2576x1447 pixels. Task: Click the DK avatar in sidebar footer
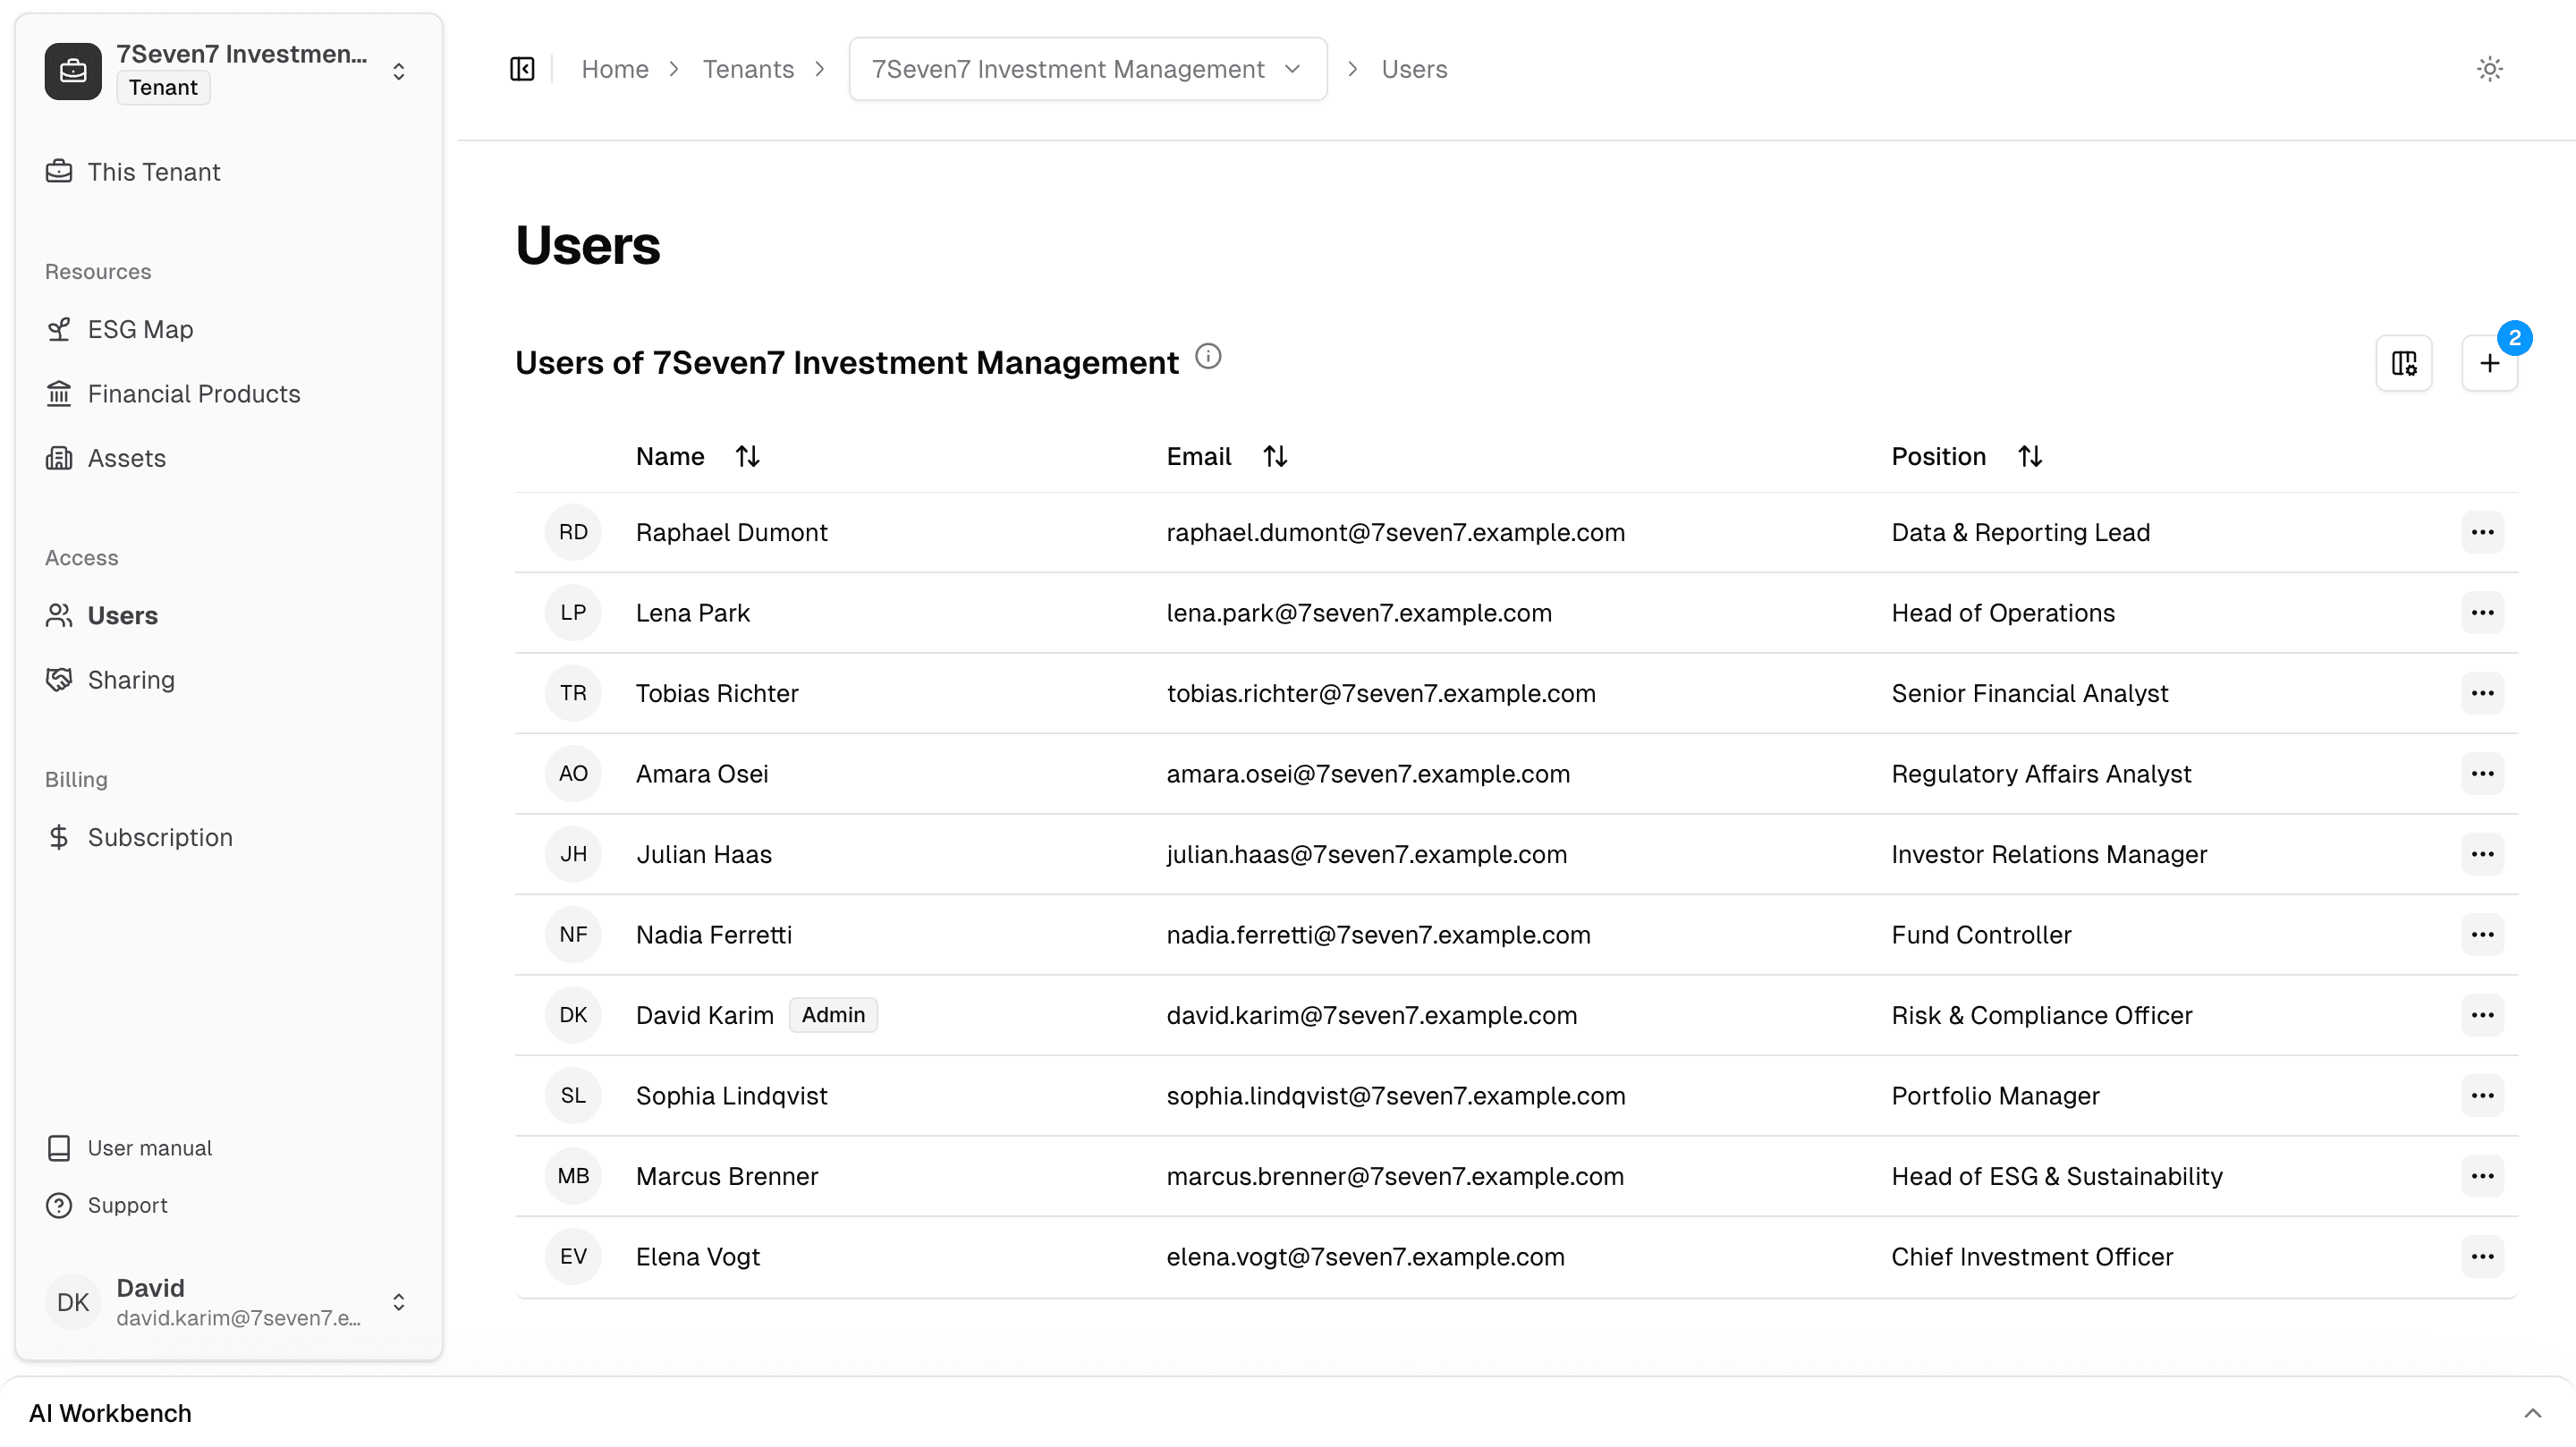point(73,1302)
